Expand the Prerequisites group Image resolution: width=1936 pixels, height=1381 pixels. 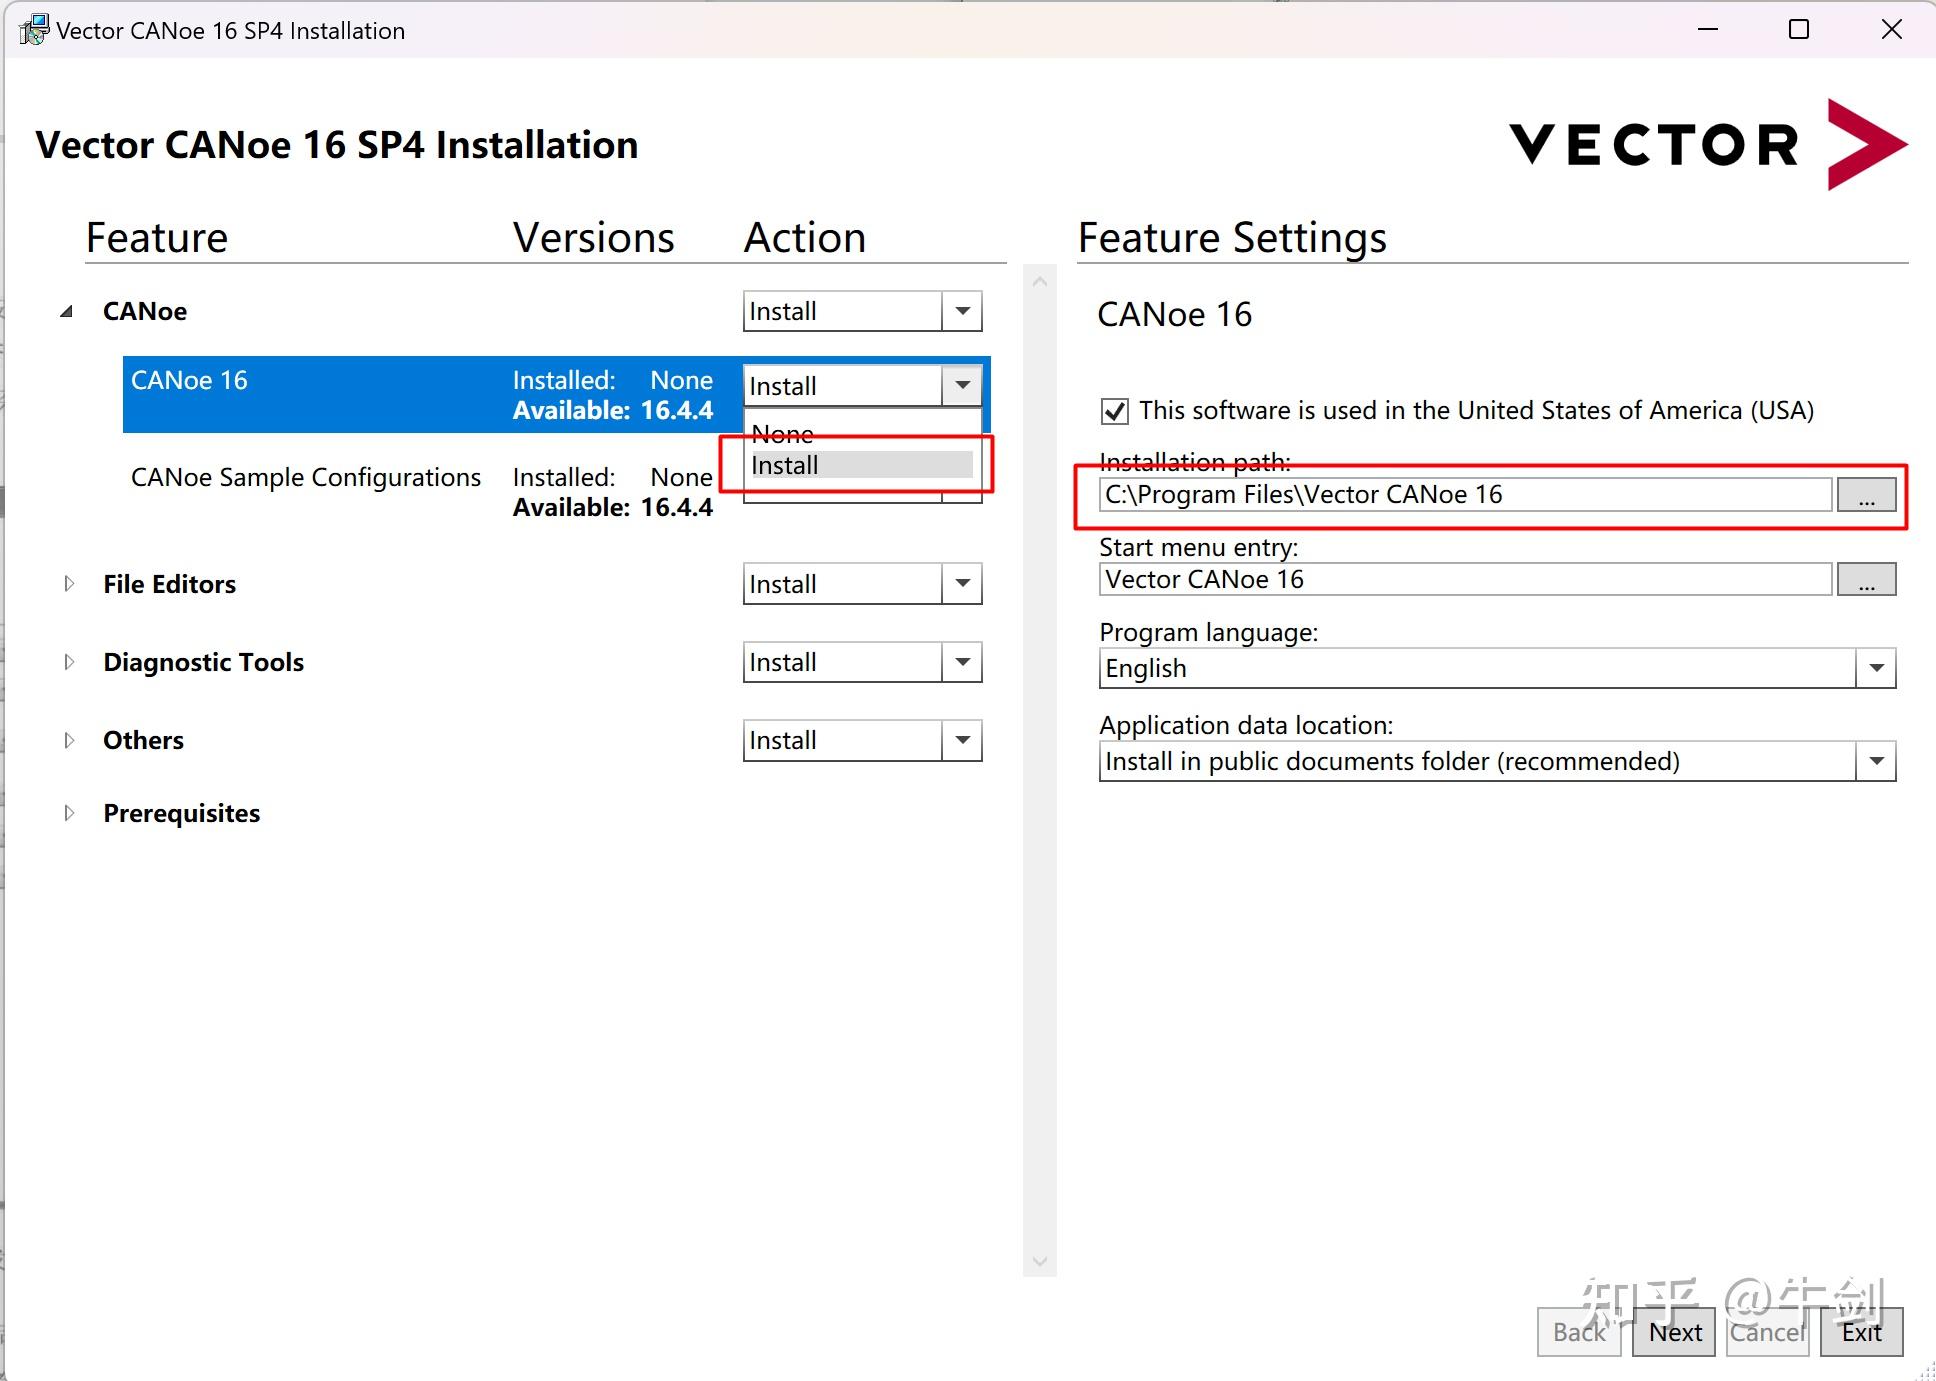69,813
